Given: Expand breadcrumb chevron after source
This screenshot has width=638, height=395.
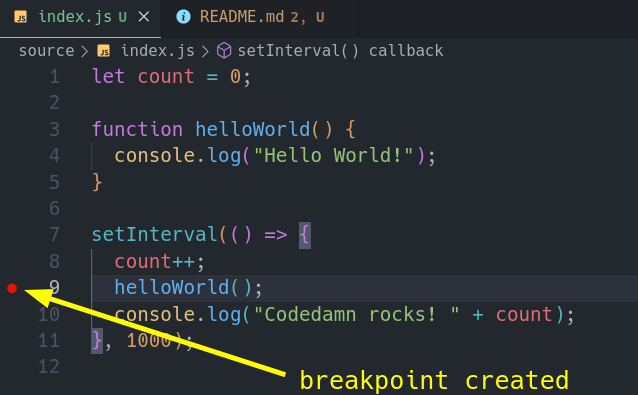Looking at the screenshot, I should 84,51.
